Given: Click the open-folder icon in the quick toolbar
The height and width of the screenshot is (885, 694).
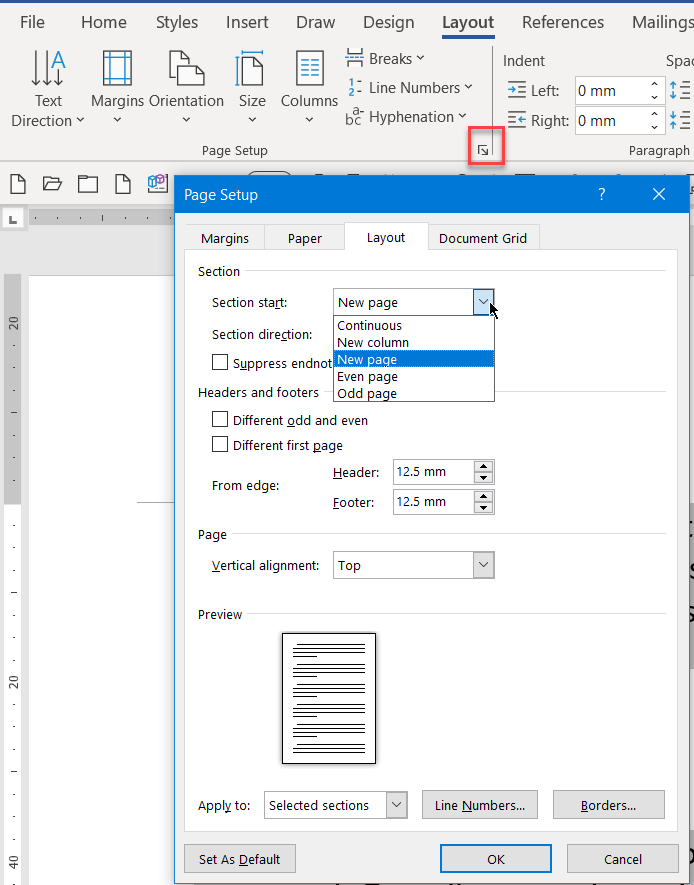Looking at the screenshot, I should pos(52,183).
